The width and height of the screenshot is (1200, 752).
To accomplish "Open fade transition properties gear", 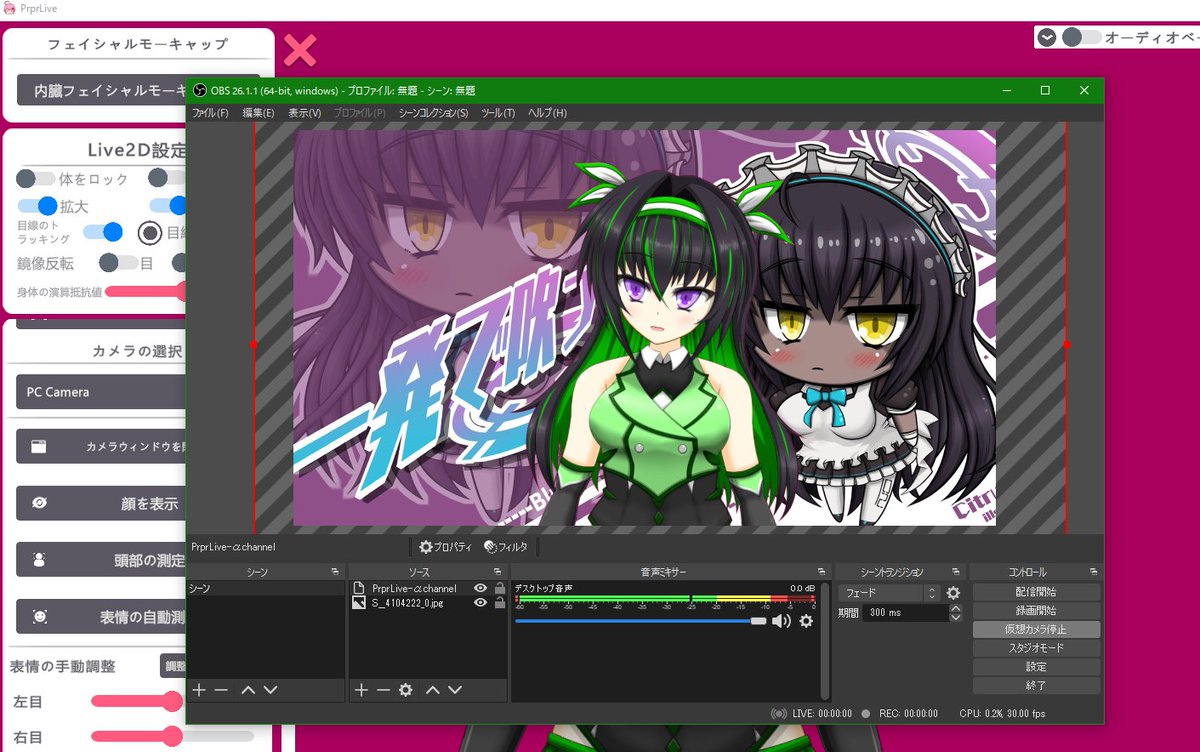I will coord(953,593).
